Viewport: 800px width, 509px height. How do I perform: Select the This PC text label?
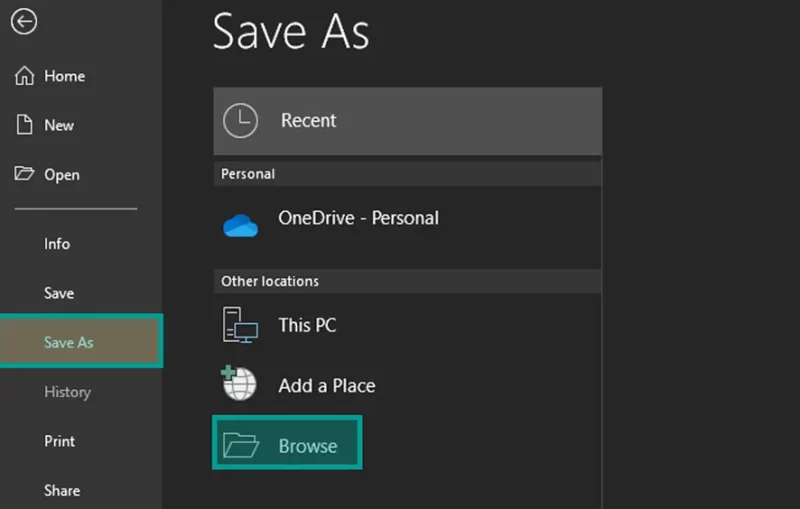(x=307, y=325)
